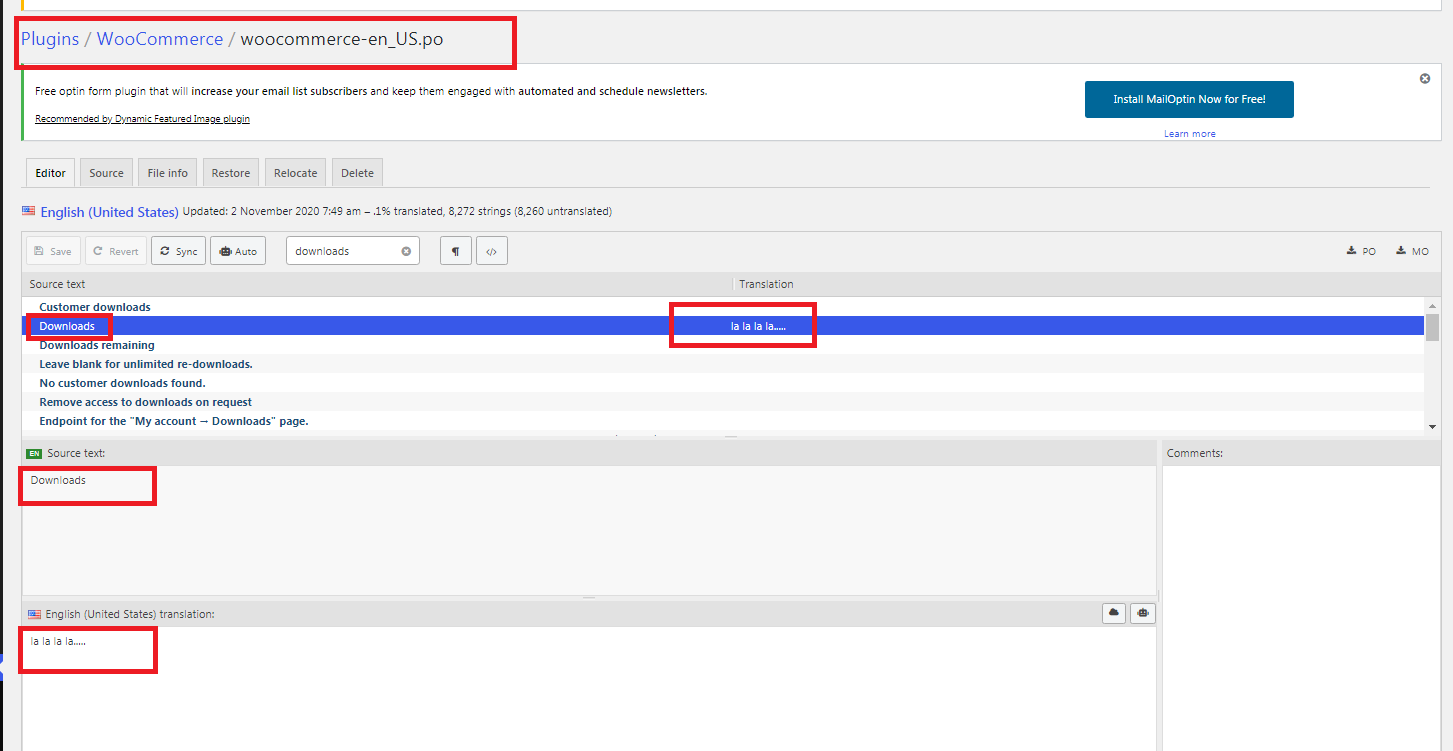Click the Plugins breadcrumb link

50,39
